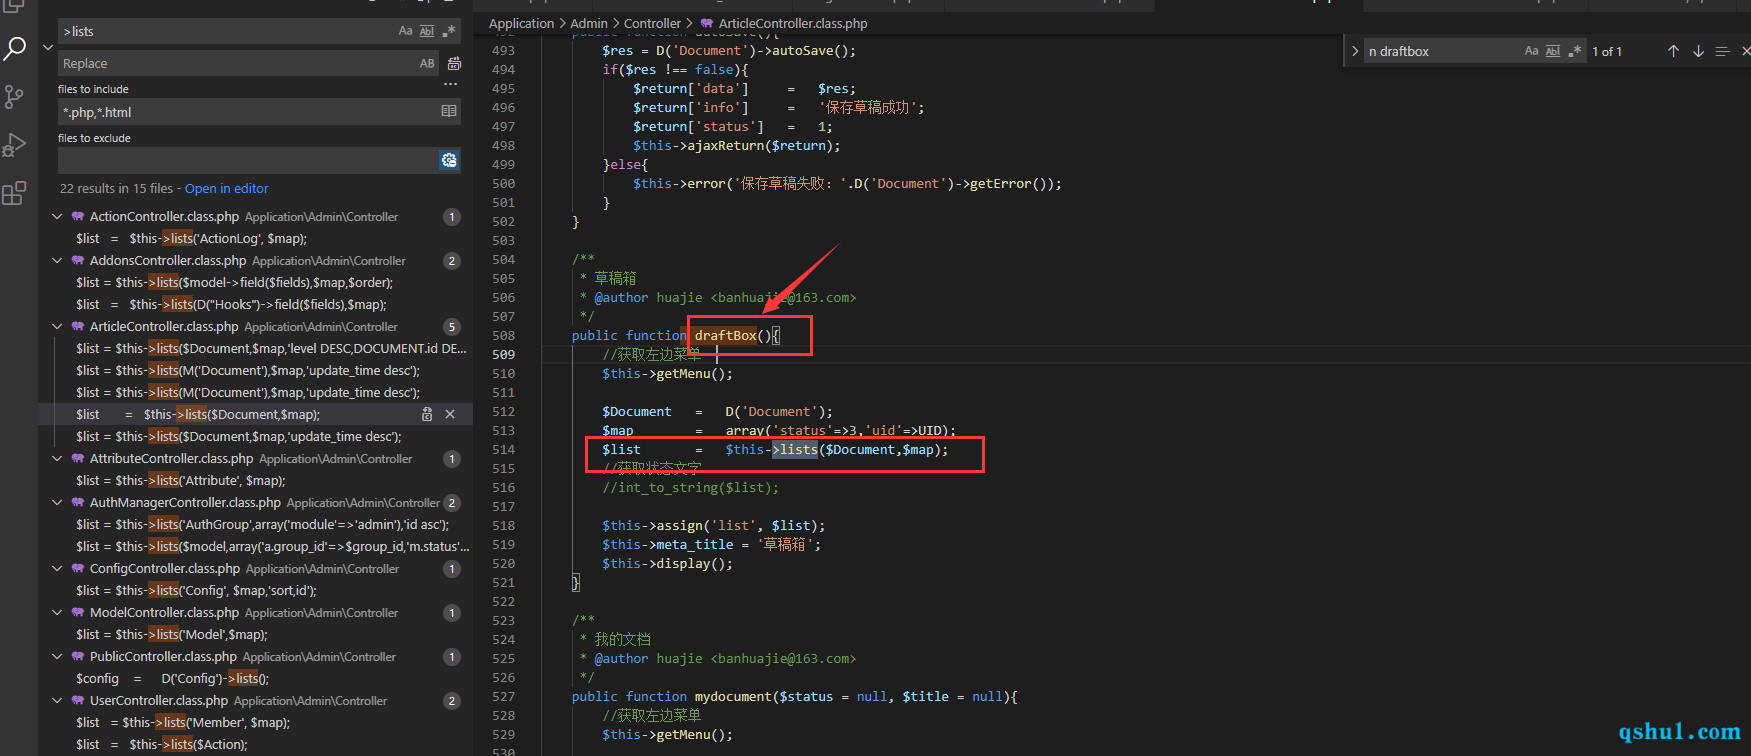
Task: Toggle search only in open editors
Action: tap(449, 111)
